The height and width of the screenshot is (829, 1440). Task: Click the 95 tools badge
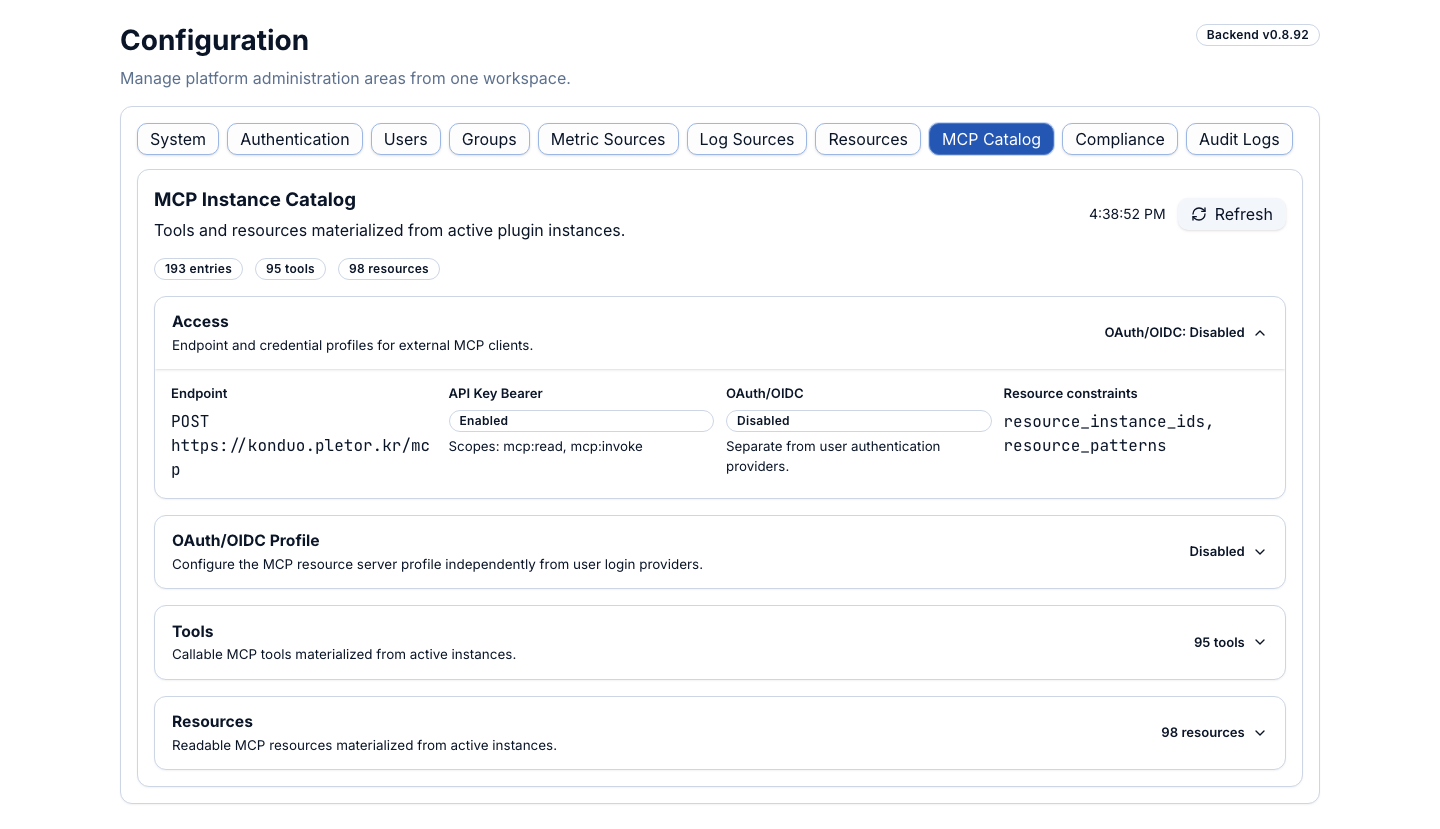click(290, 269)
